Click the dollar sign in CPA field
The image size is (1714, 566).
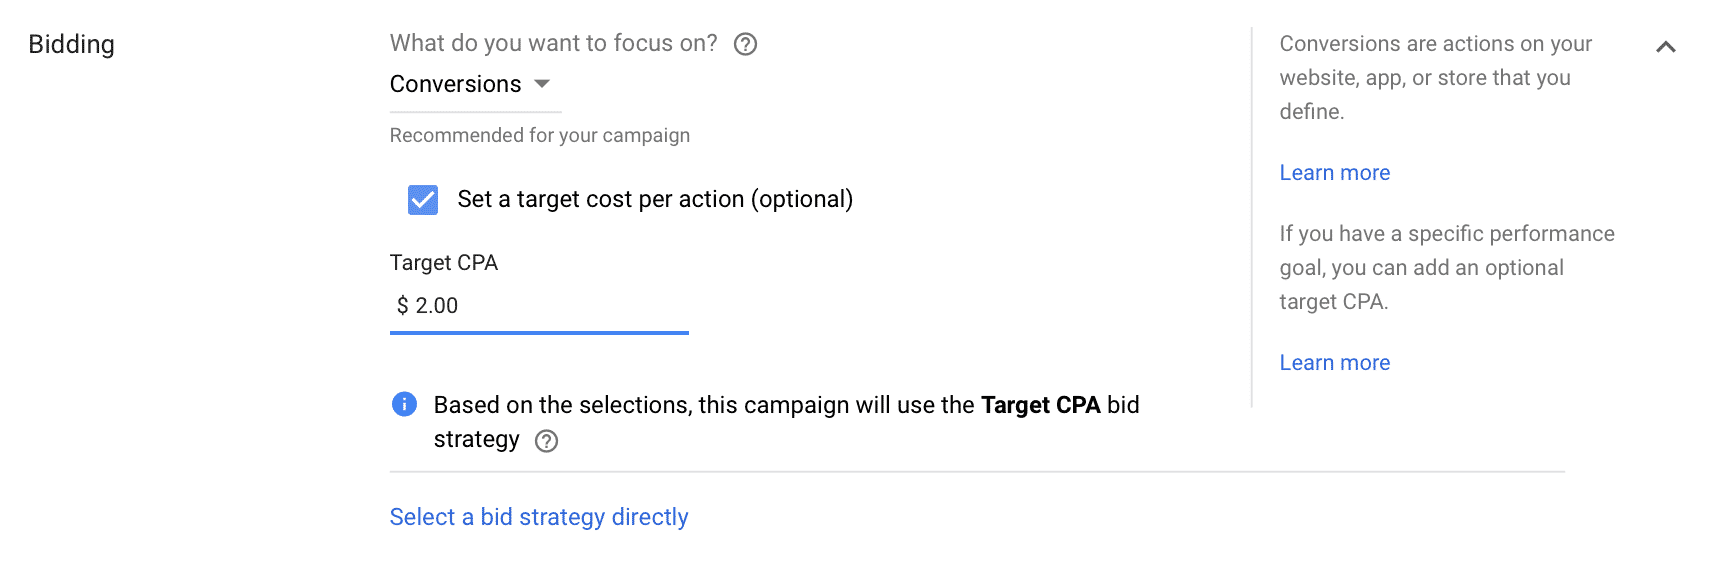[402, 306]
